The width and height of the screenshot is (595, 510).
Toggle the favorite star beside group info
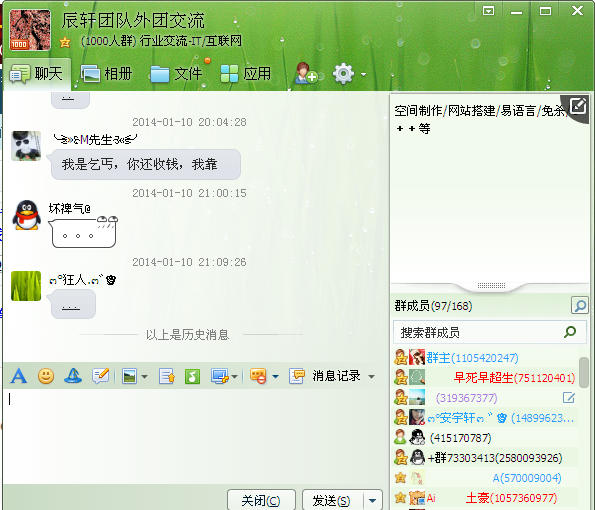coord(65,42)
